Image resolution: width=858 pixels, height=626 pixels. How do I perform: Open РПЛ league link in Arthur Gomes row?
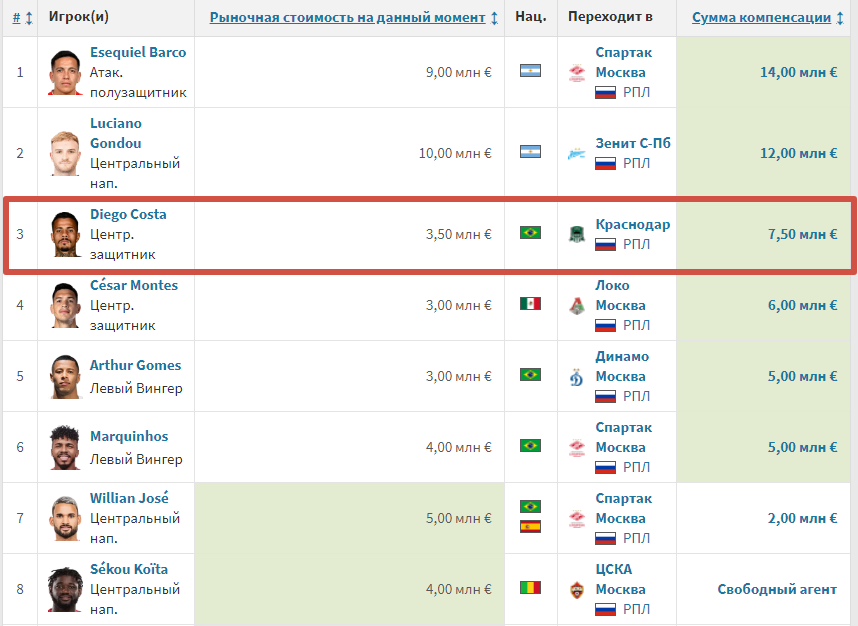point(636,396)
